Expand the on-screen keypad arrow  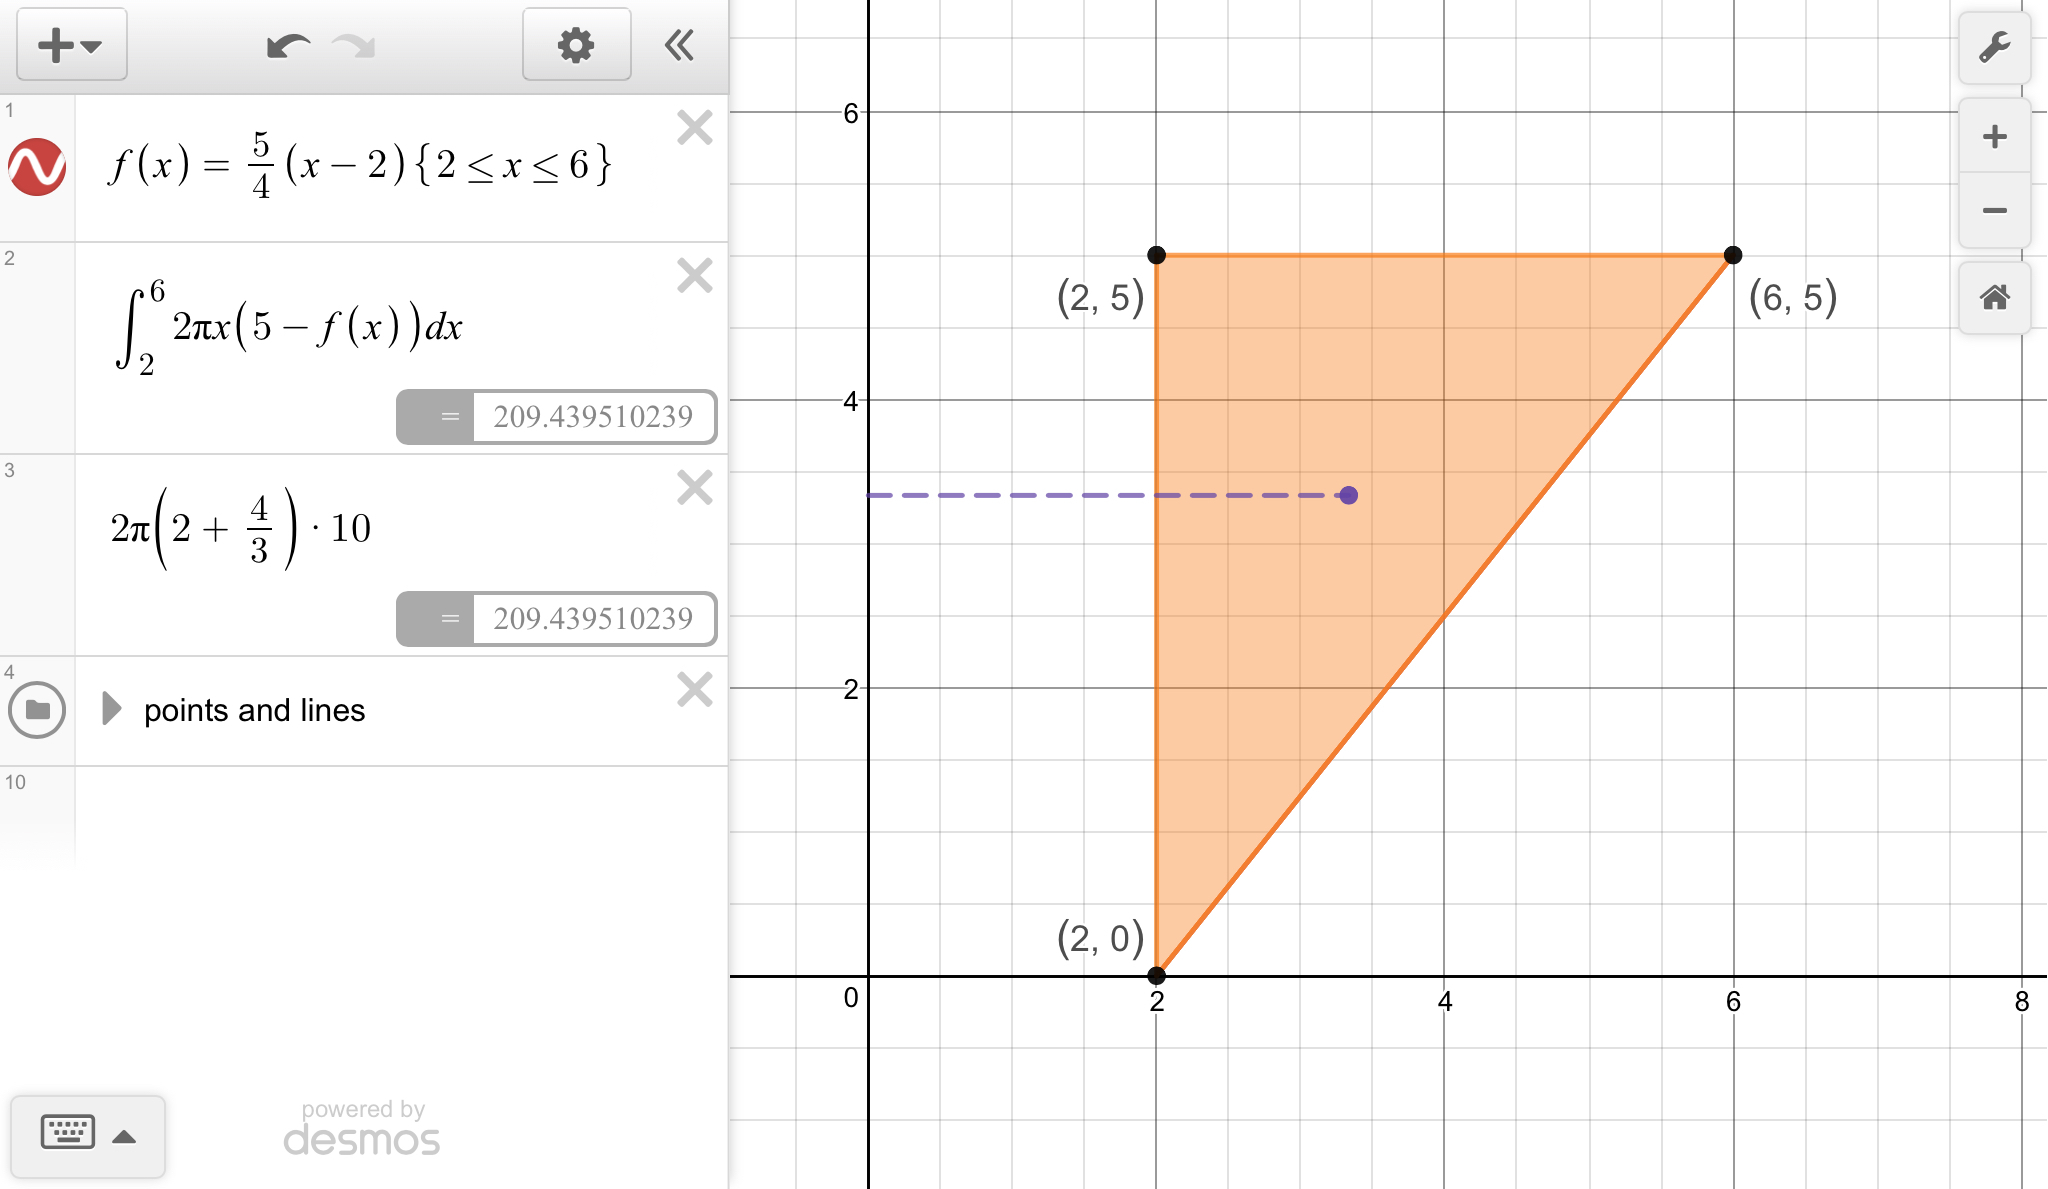125,1136
